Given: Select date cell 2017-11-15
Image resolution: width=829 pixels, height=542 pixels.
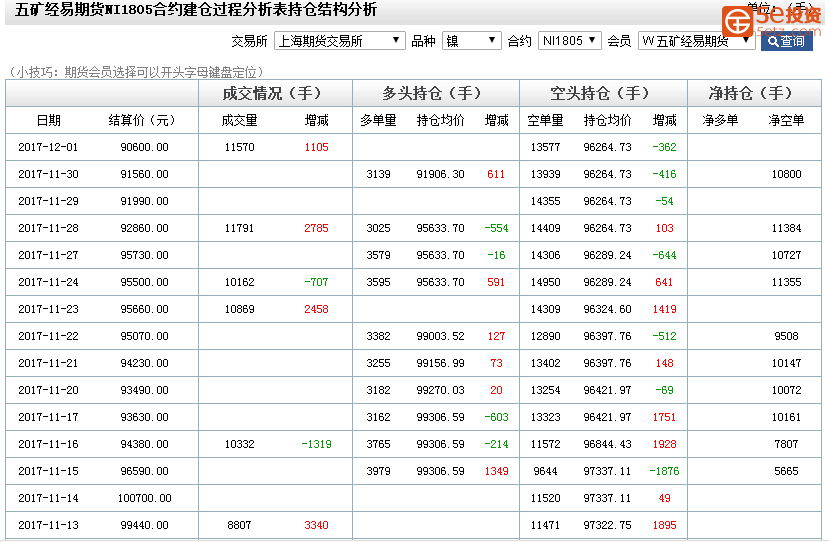Looking at the screenshot, I should (x=48, y=471).
